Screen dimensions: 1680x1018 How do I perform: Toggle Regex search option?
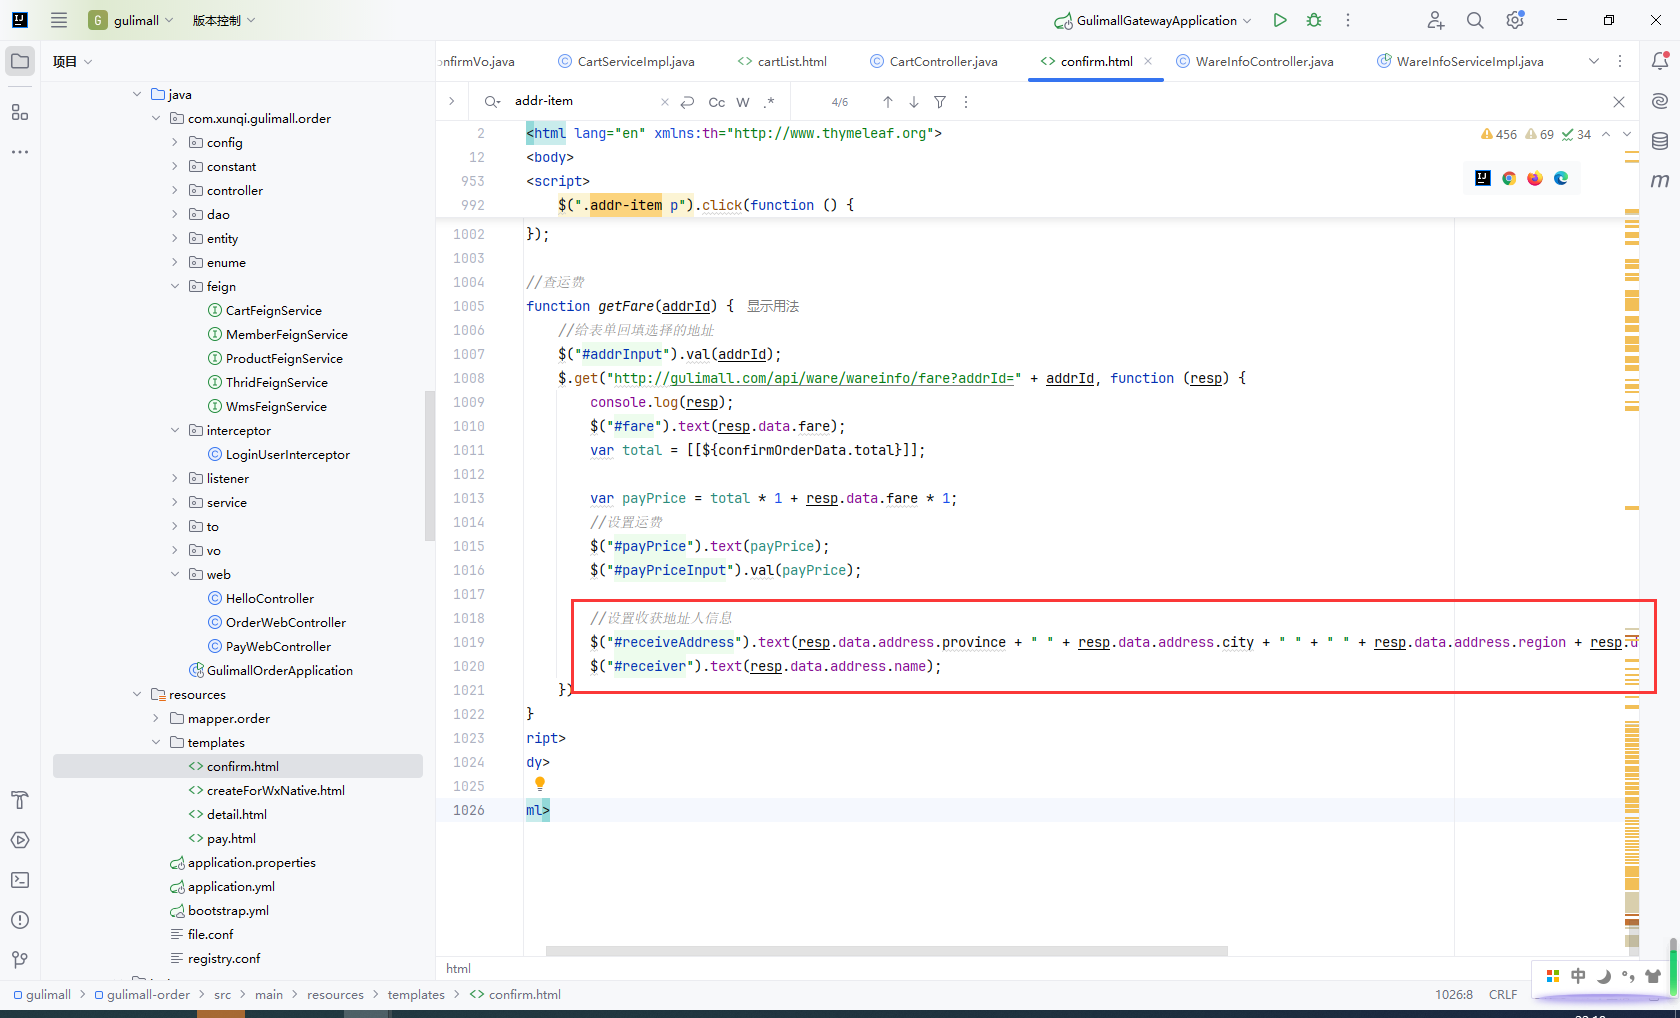(x=769, y=102)
